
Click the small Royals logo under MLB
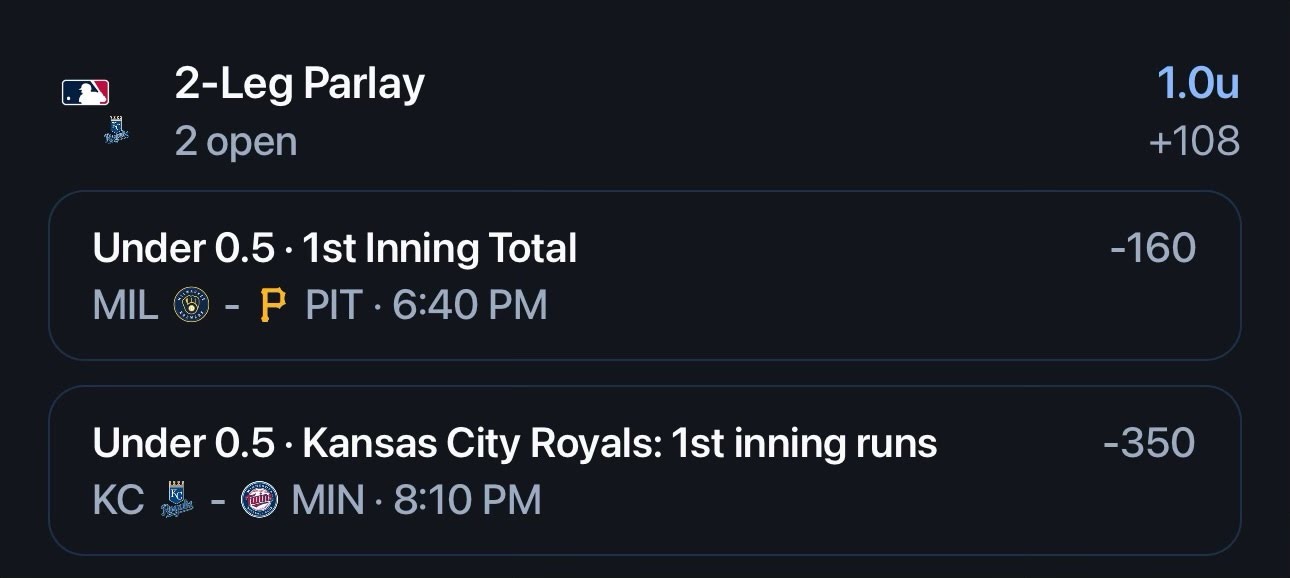(117, 131)
